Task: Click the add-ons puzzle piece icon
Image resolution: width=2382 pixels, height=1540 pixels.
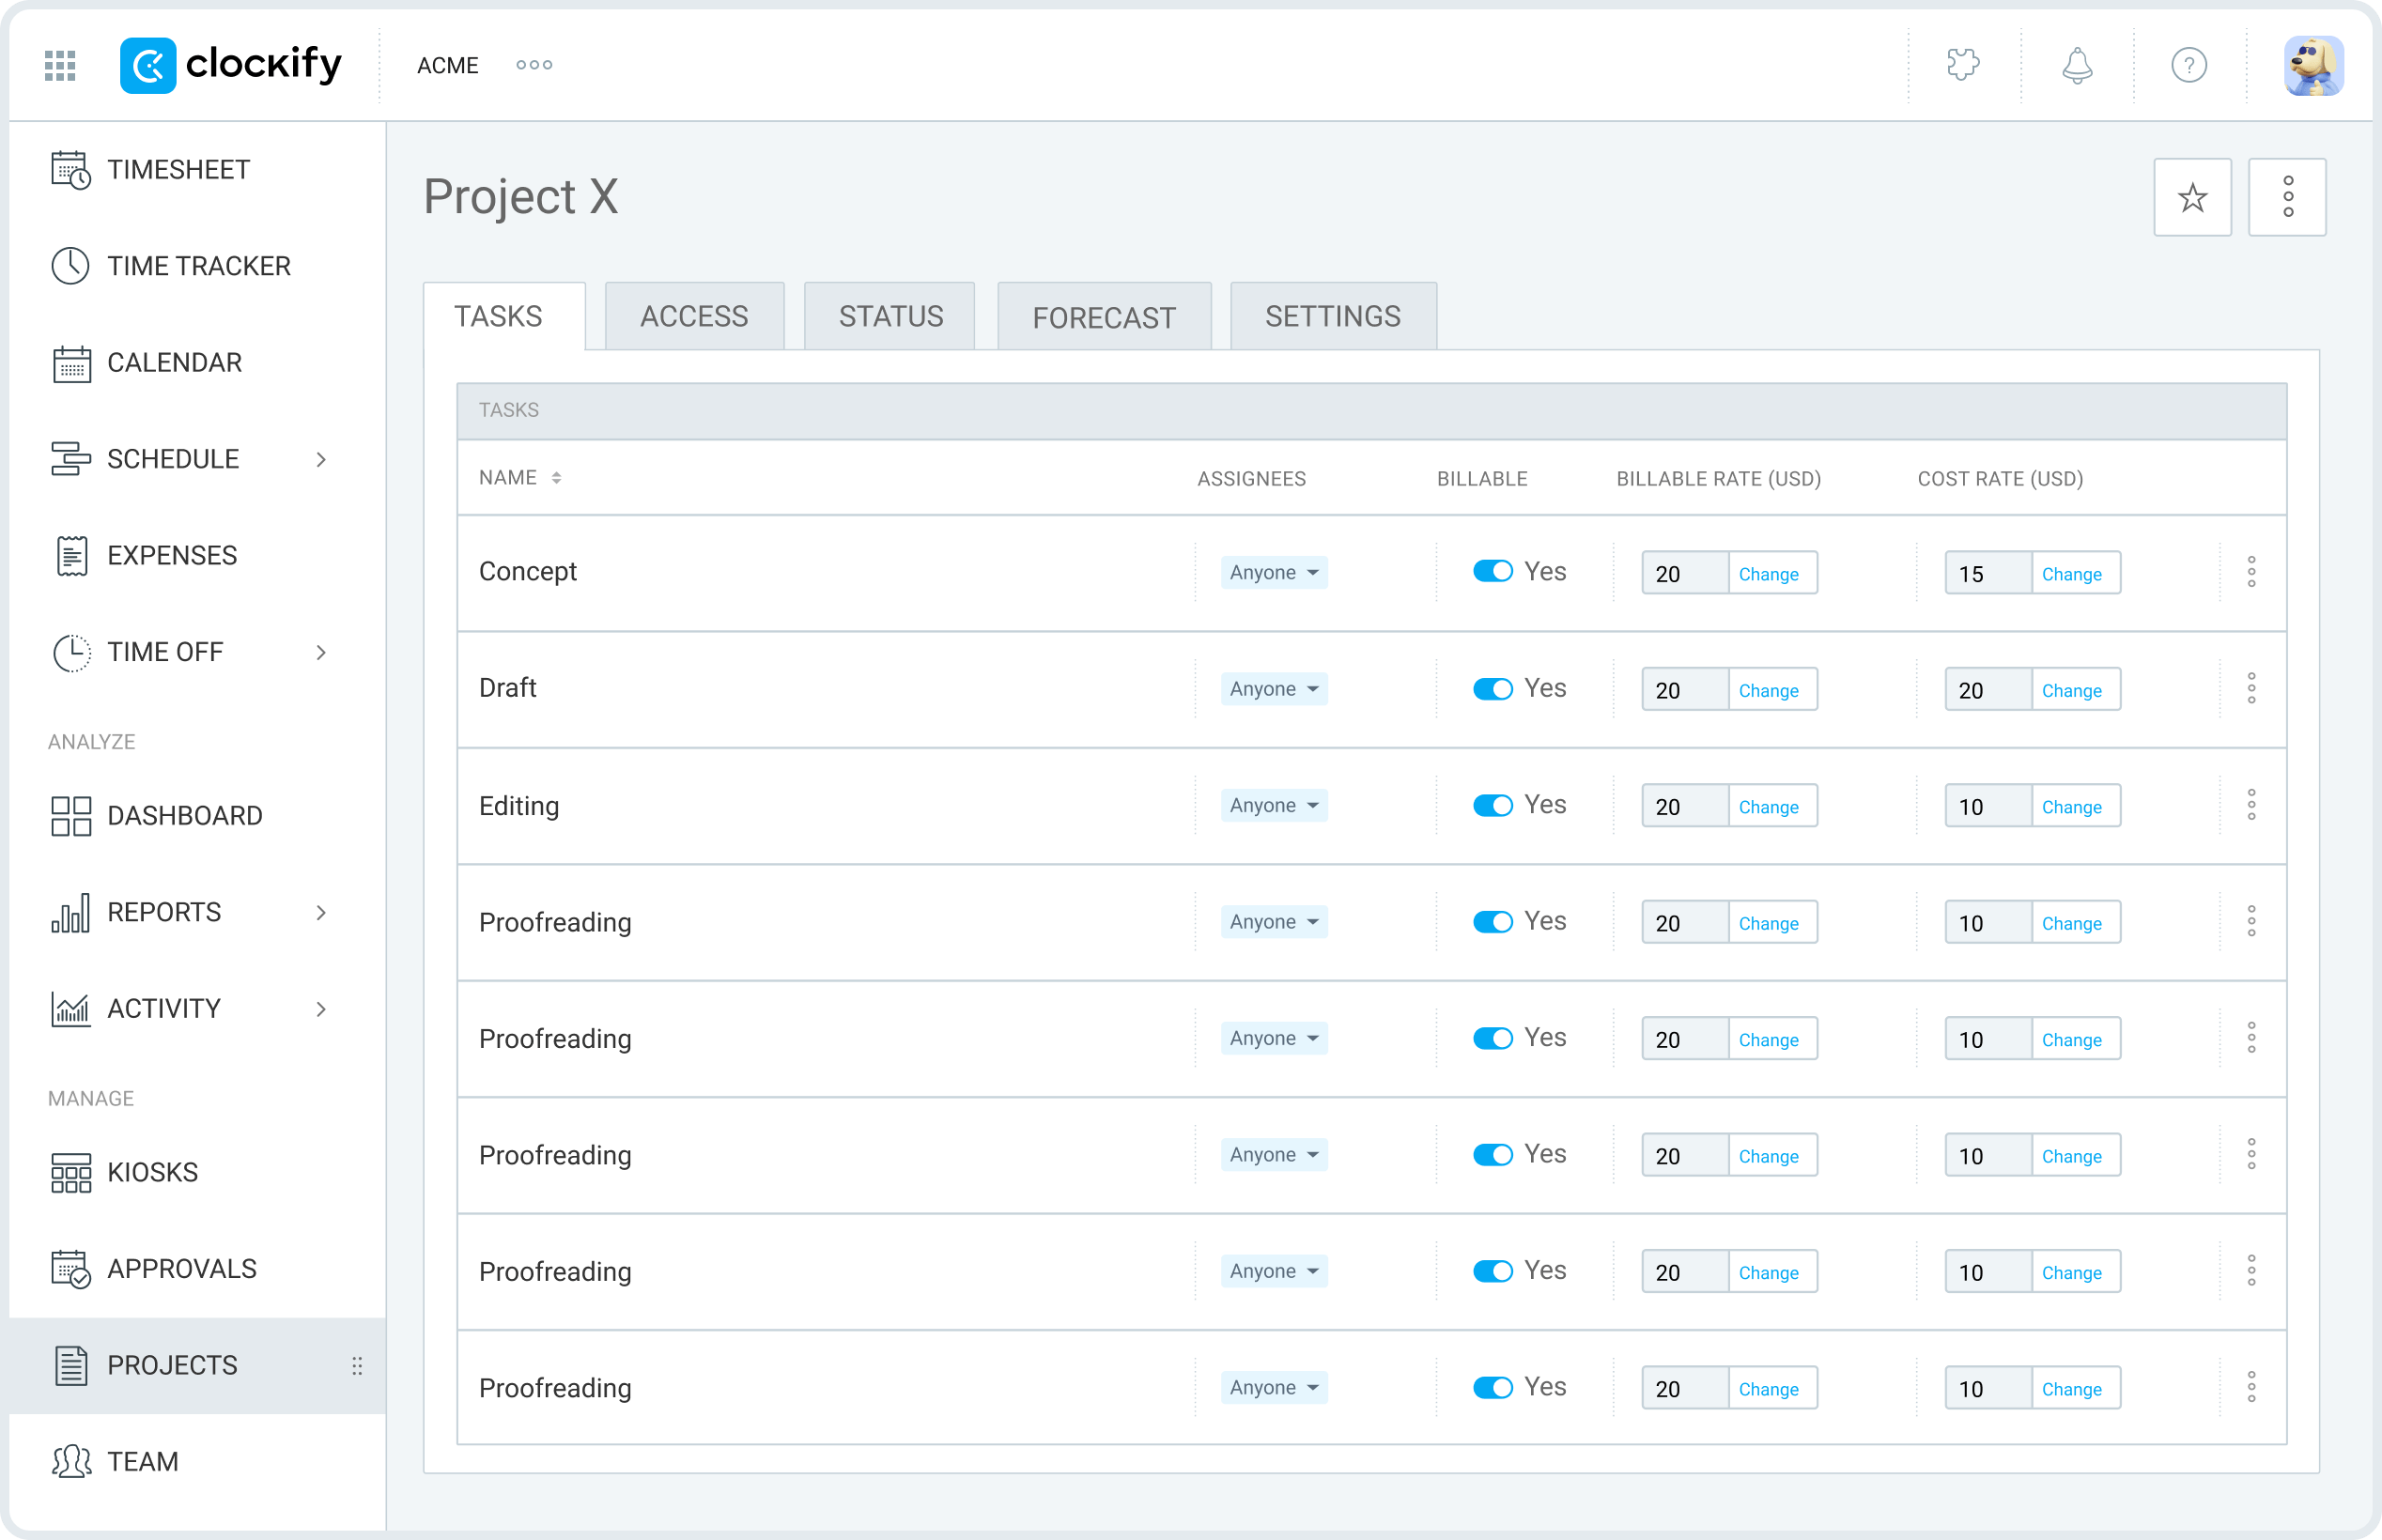Action: (x=1963, y=65)
